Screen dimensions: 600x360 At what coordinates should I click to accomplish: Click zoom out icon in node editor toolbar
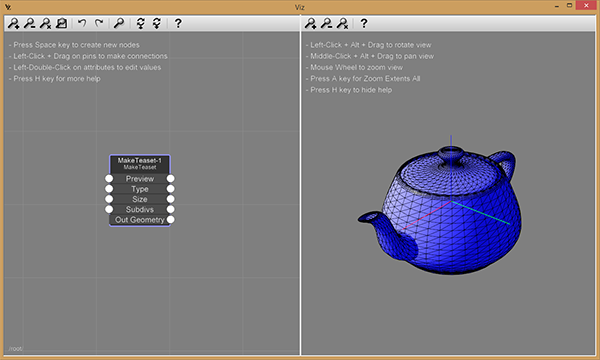(29, 23)
